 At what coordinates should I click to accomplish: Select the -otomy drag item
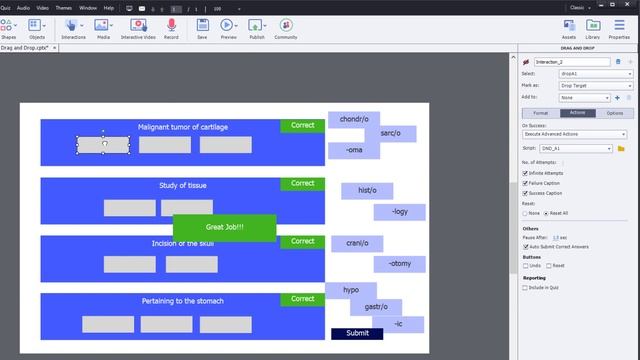(400, 264)
